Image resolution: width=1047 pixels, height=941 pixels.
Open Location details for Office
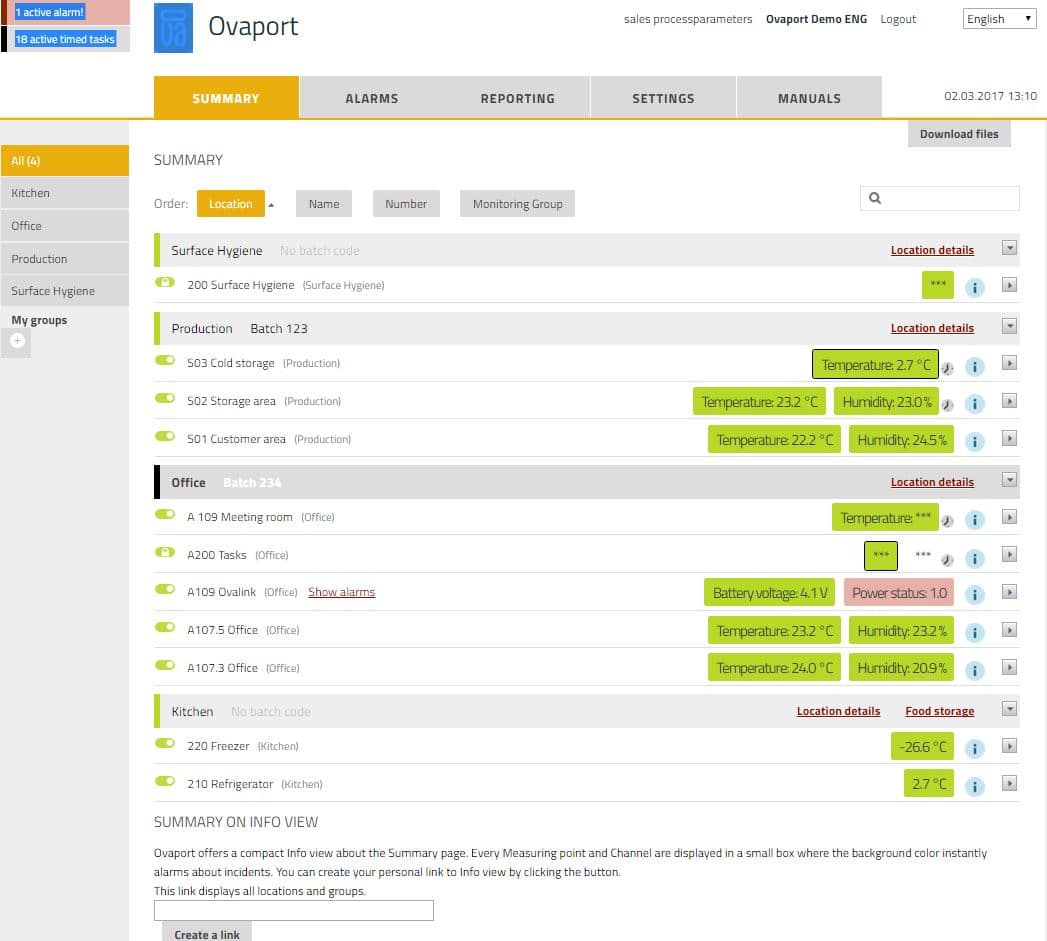click(932, 481)
